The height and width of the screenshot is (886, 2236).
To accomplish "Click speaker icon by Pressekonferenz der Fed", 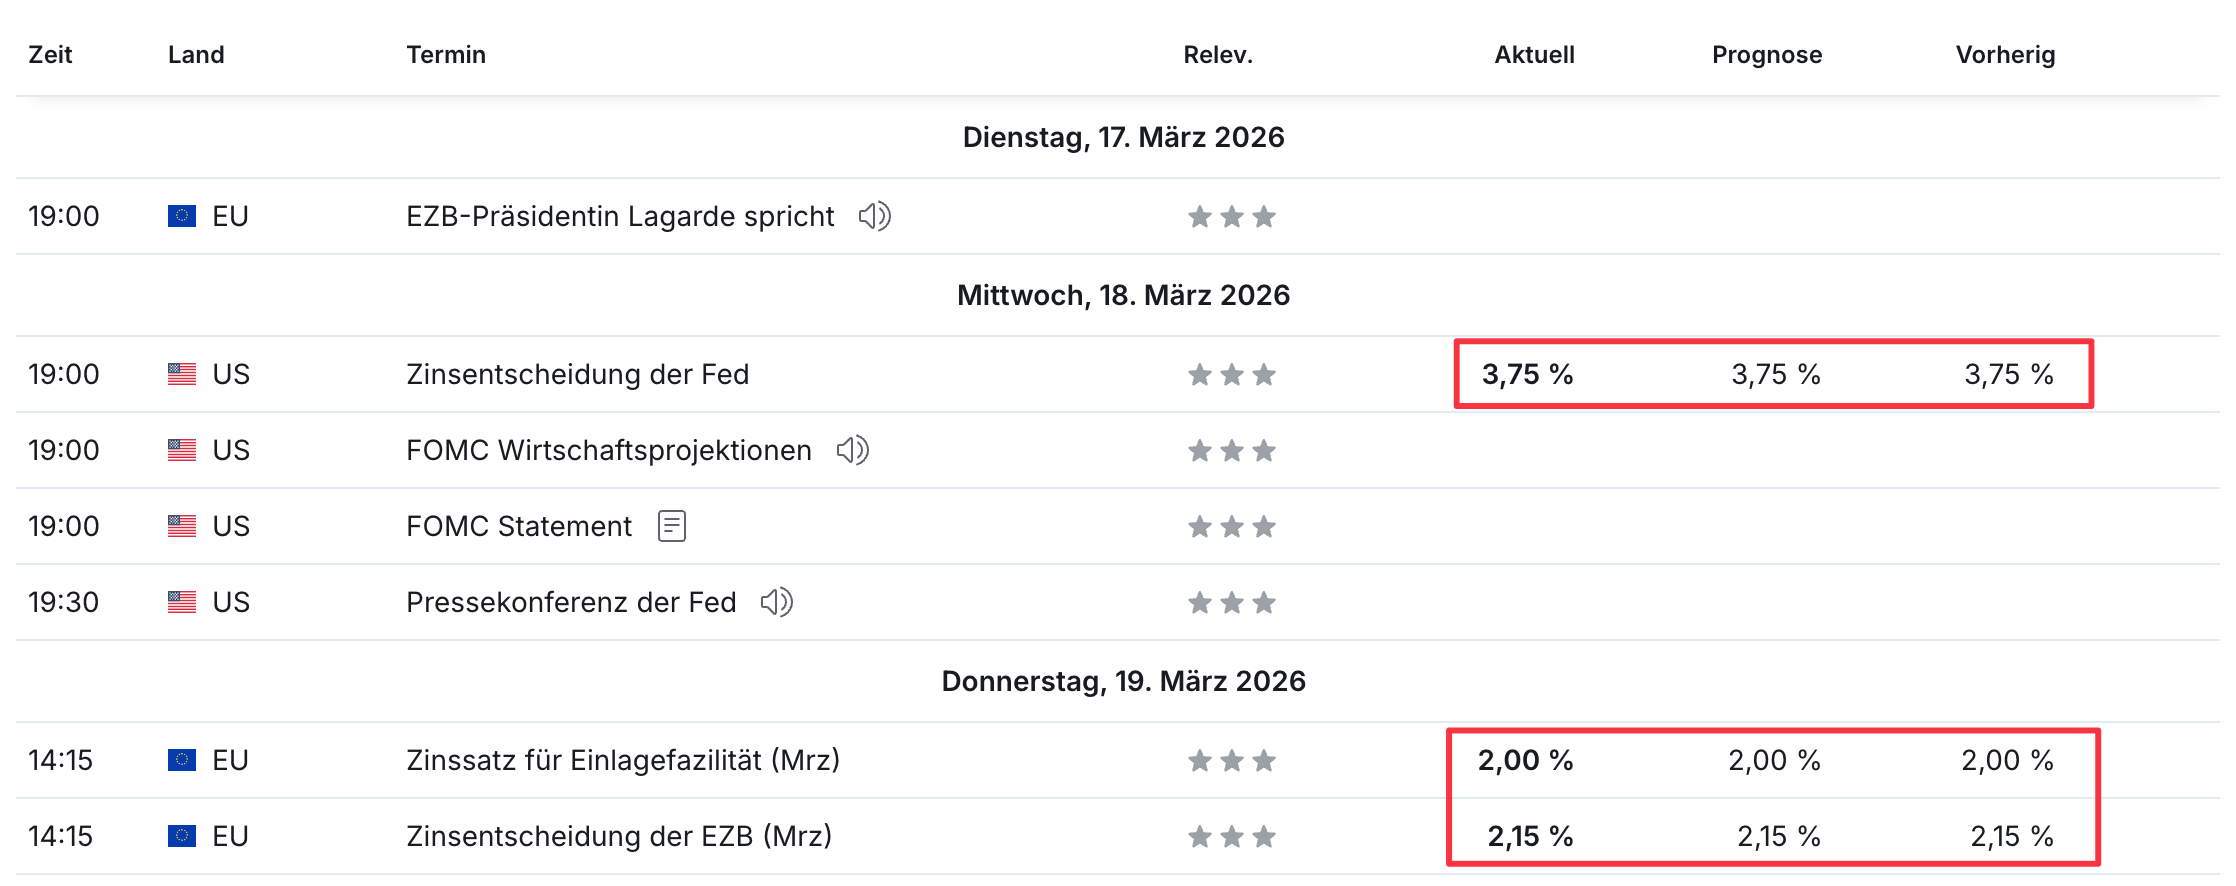I will (776, 602).
